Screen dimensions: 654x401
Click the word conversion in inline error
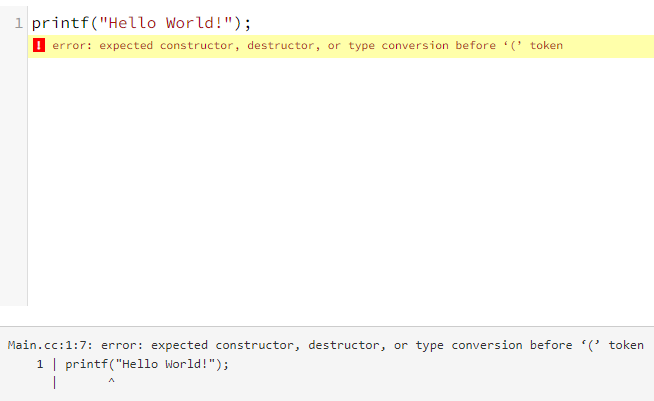pyautogui.click(x=415, y=45)
